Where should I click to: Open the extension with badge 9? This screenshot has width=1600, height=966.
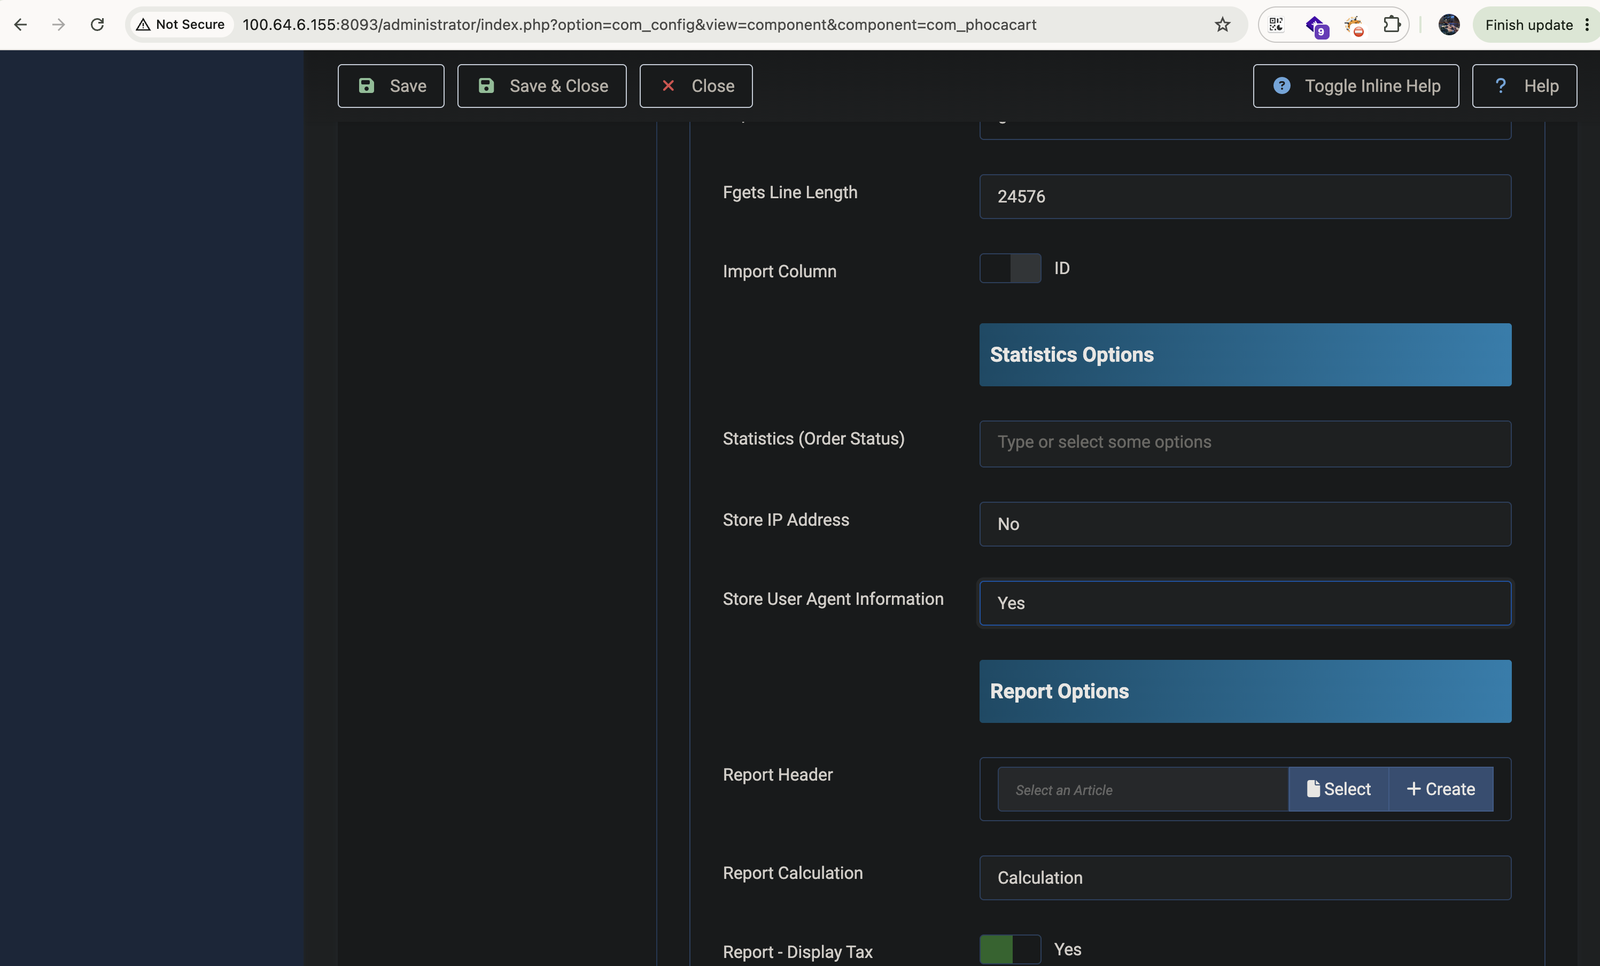point(1316,26)
